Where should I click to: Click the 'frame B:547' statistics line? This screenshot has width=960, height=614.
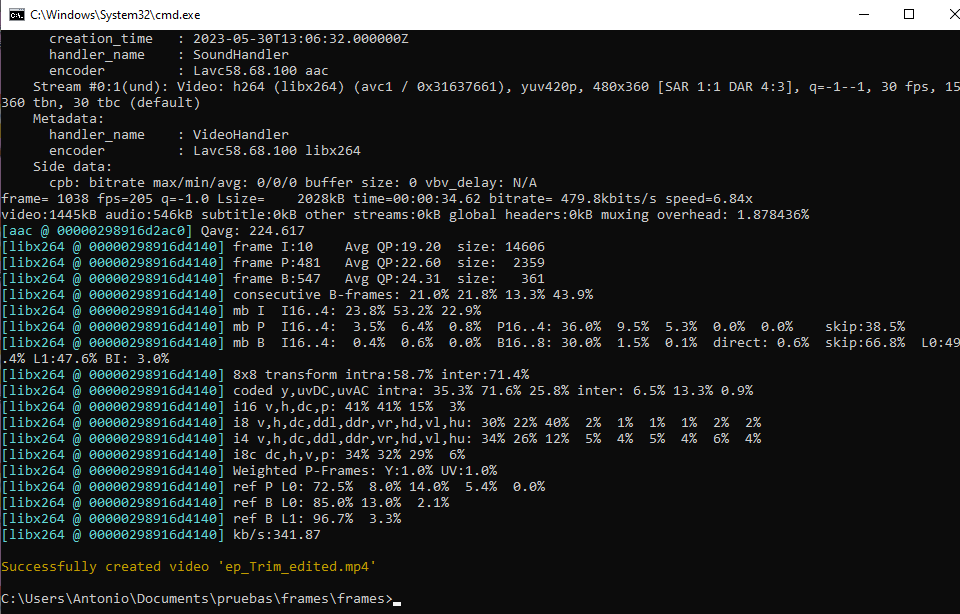tap(273, 279)
